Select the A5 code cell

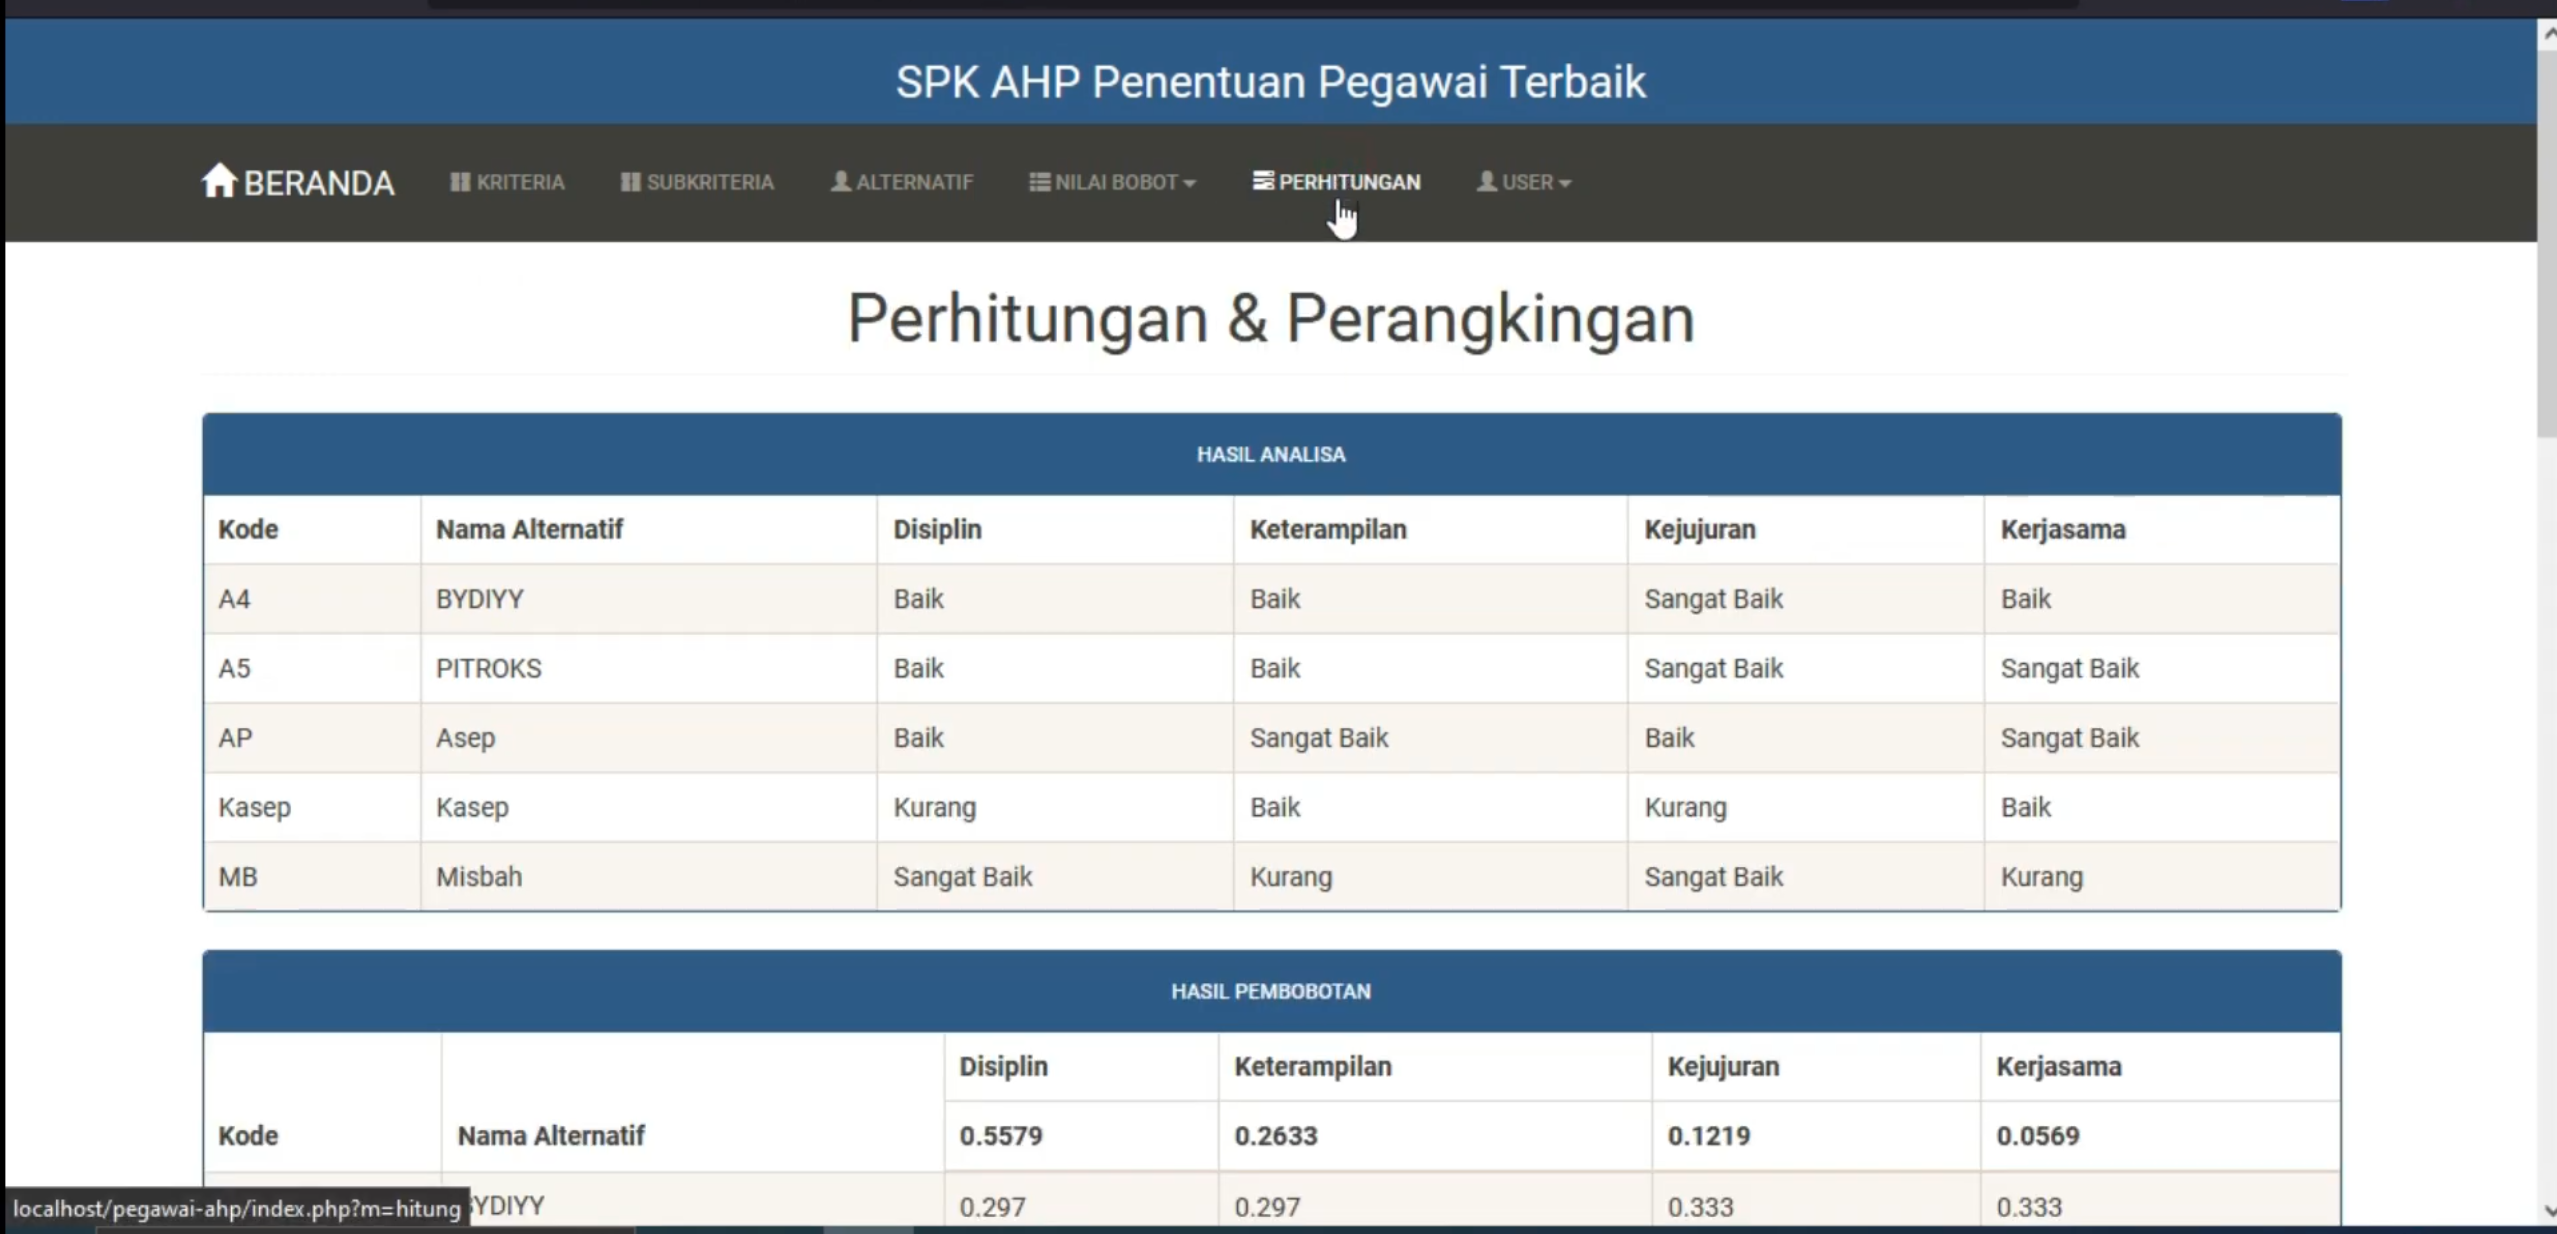(312, 668)
